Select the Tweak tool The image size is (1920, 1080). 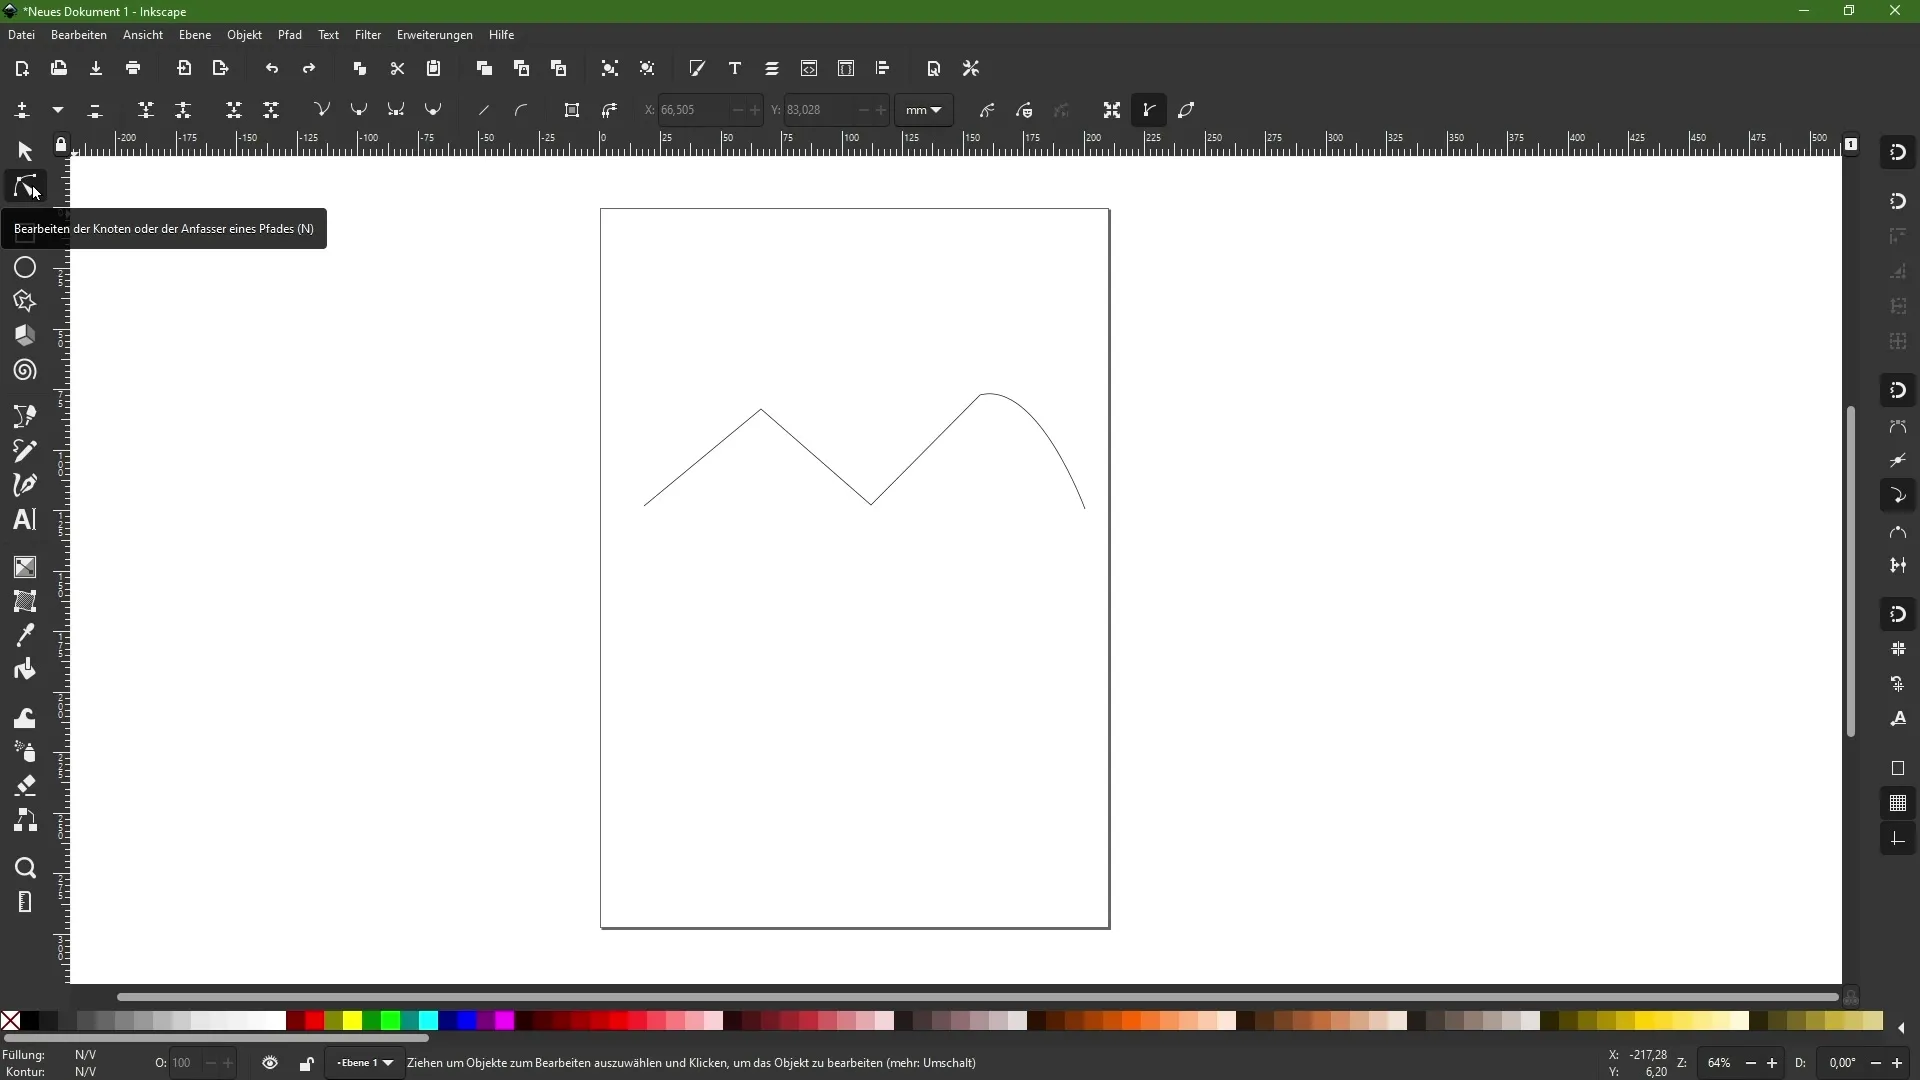pyautogui.click(x=25, y=718)
